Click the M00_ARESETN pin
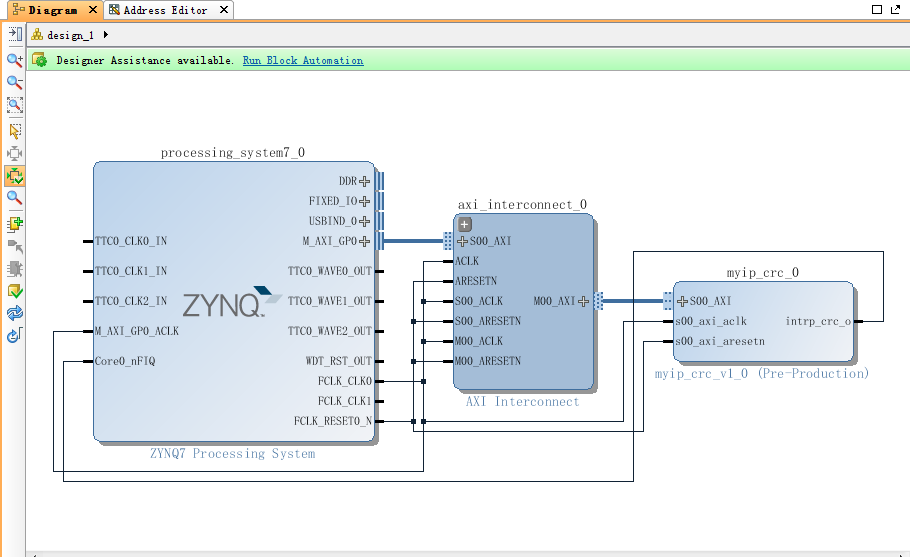This screenshot has width=910, height=557. (488, 361)
